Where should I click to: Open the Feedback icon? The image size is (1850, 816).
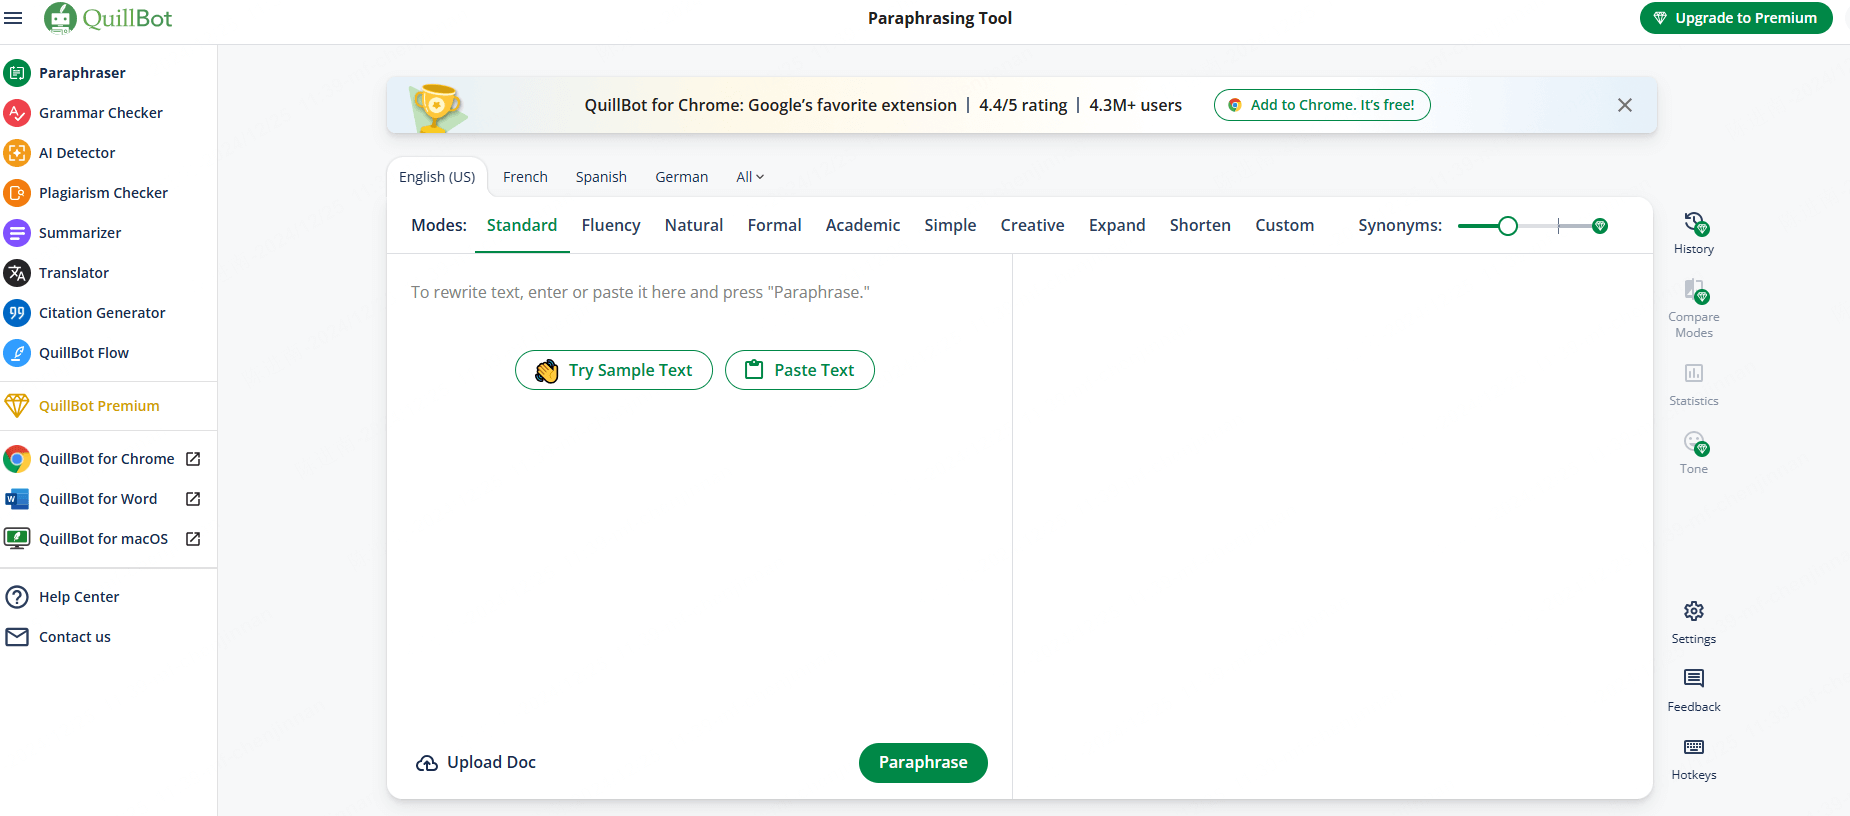coord(1694,679)
